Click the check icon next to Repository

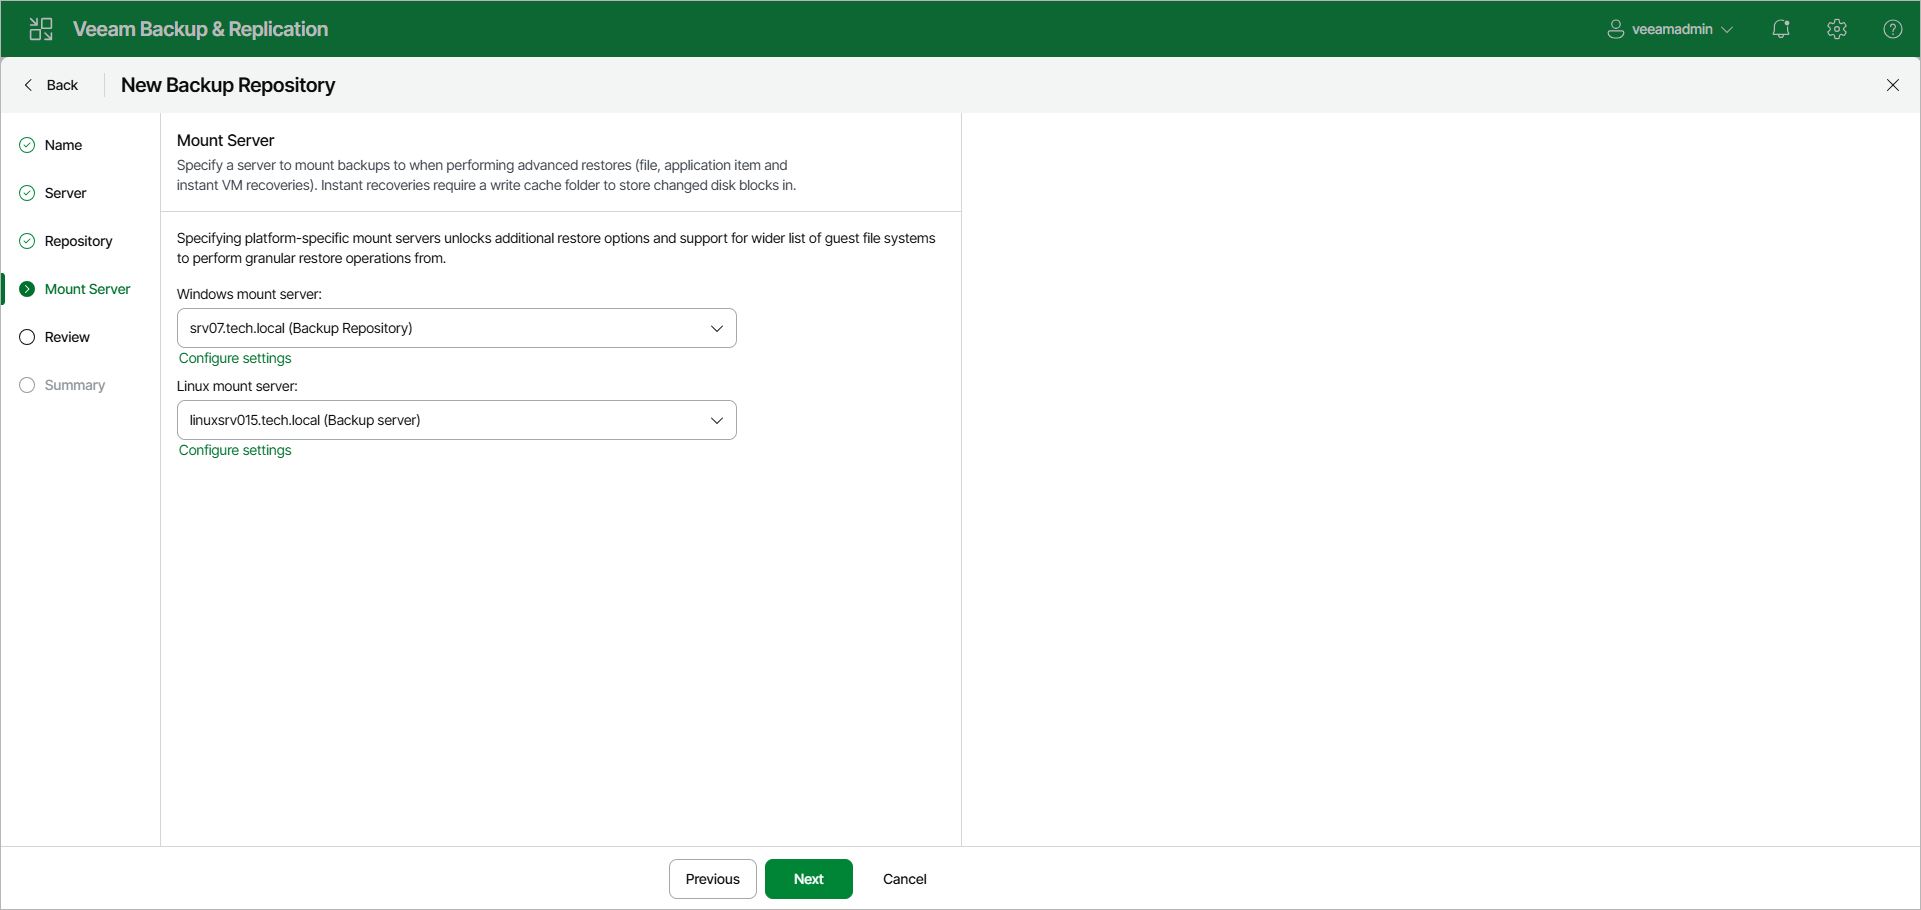click(26, 240)
